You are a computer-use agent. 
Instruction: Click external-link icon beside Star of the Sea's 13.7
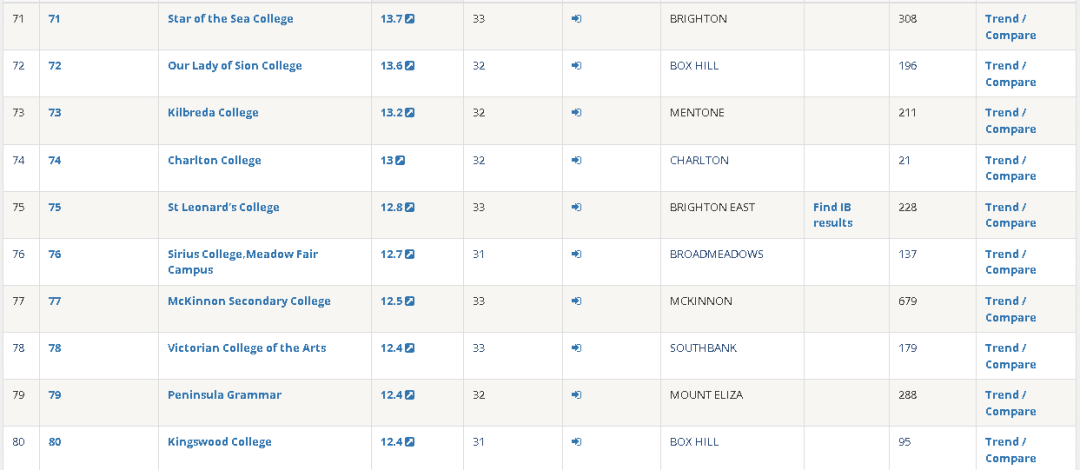pos(410,19)
